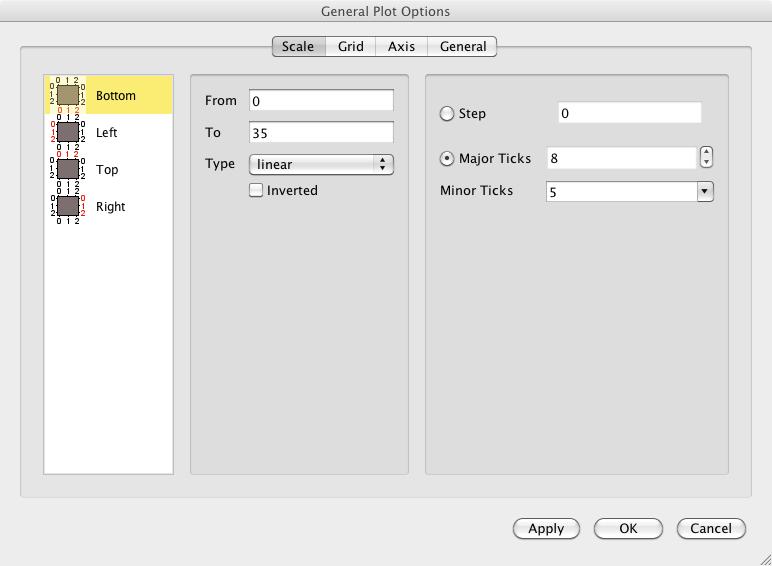772x566 pixels.
Task: Choose the Step radio button
Action: click(447, 114)
